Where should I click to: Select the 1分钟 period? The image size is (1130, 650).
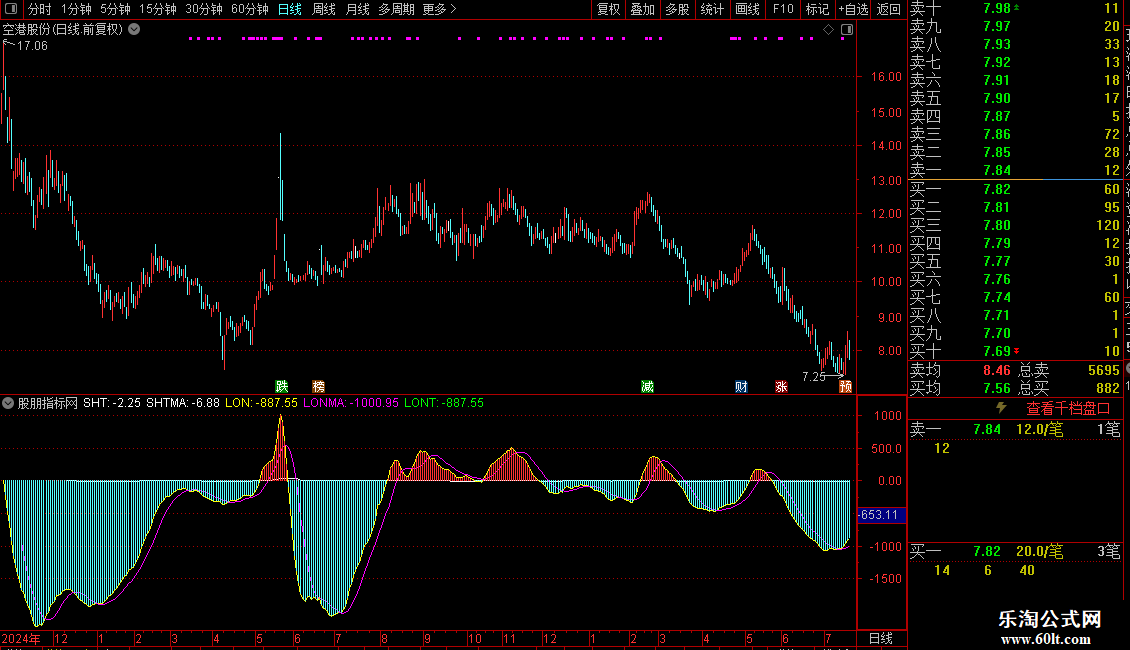tap(76, 9)
